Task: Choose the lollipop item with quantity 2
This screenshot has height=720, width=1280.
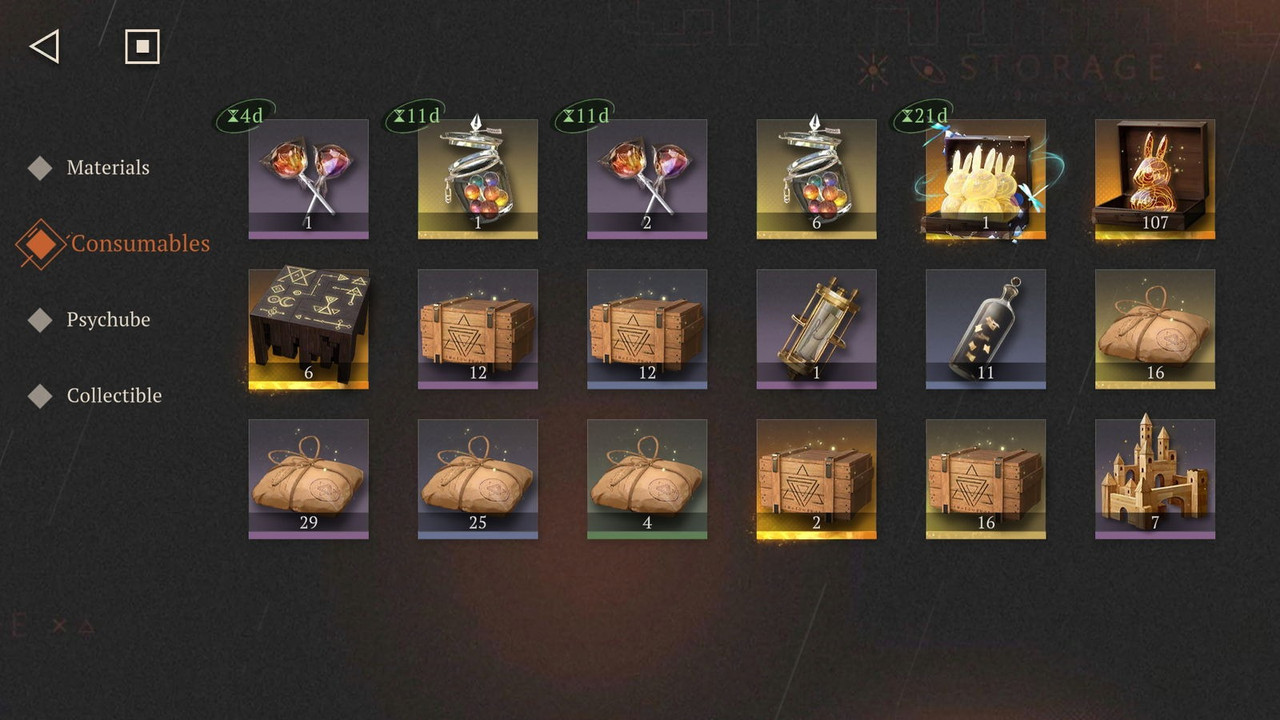Action: click(x=647, y=179)
